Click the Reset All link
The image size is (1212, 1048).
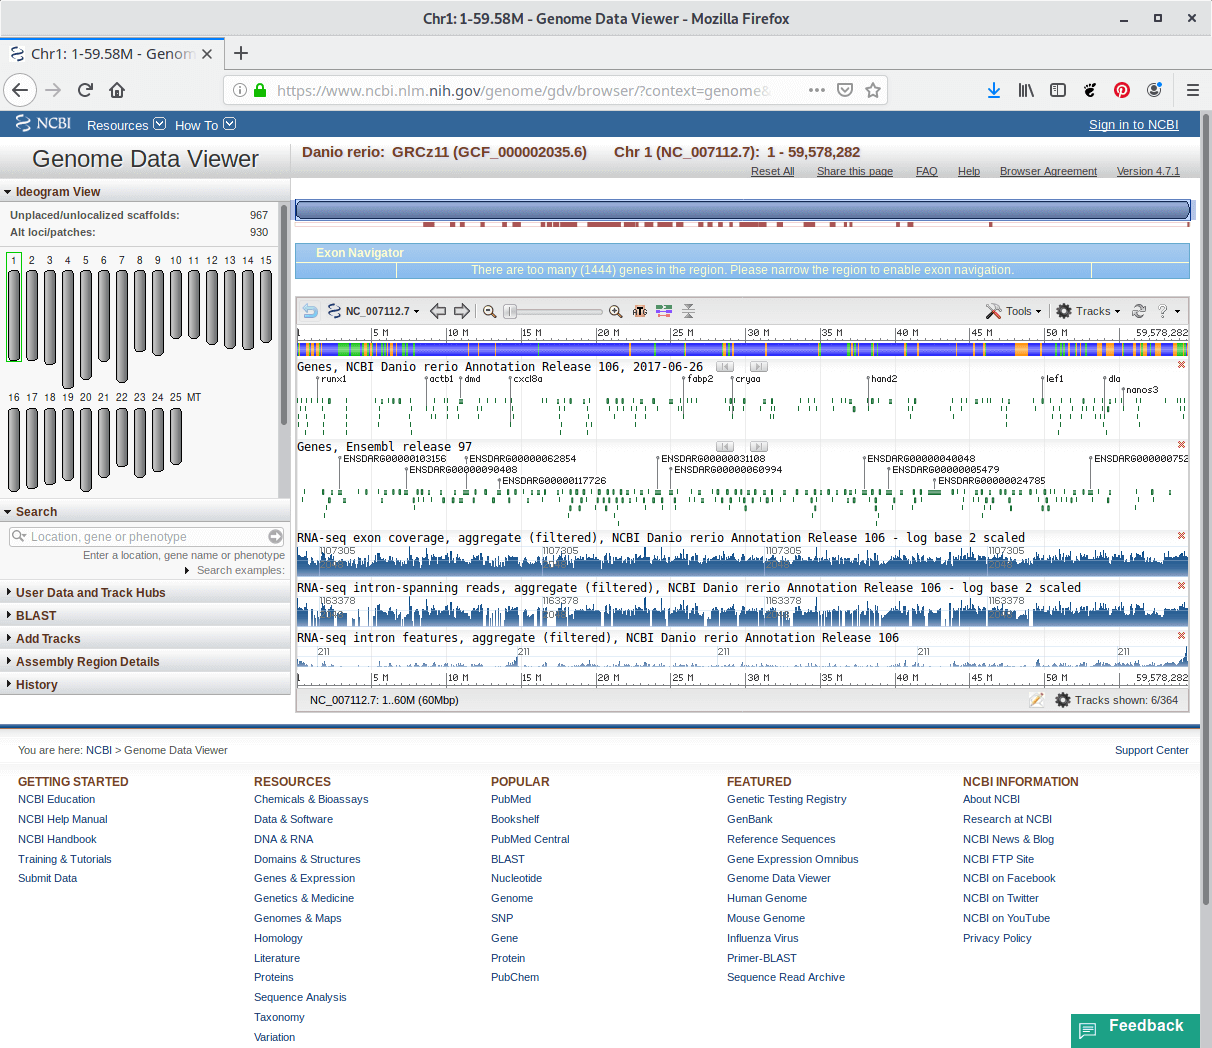(x=772, y=171)
